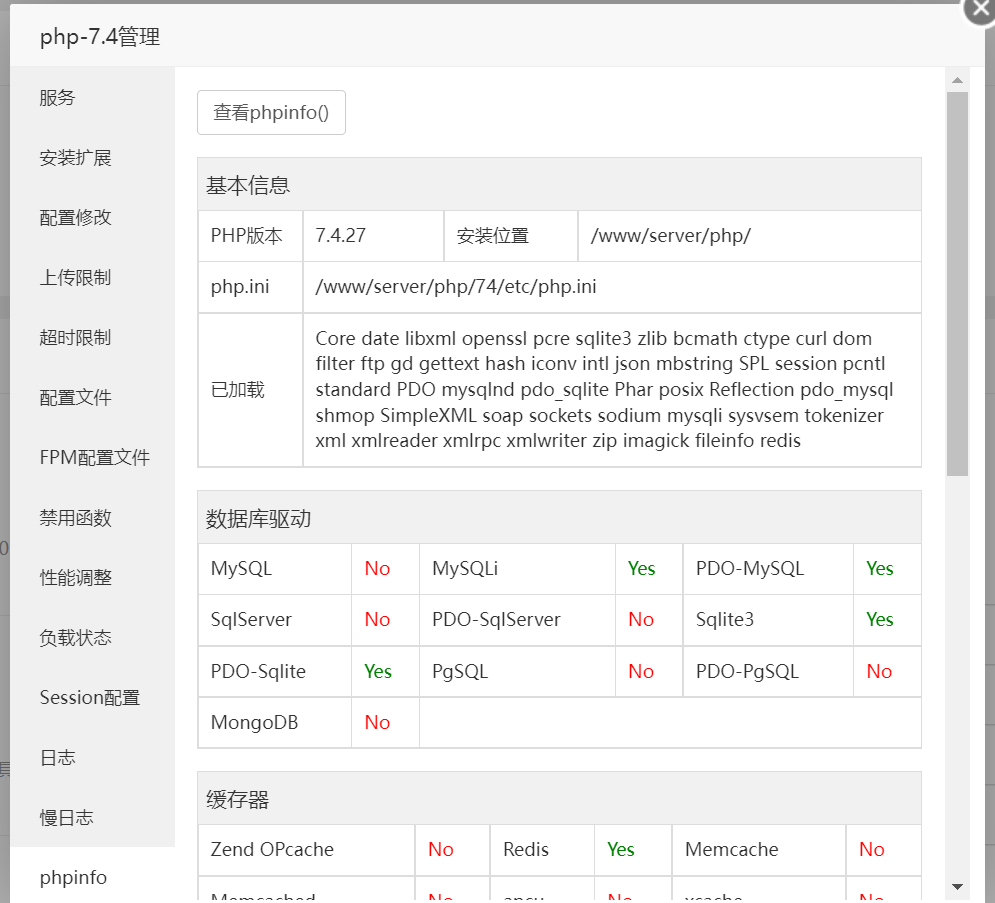Screen dimensions: 995x903
Task: Click 基本信息 section header
Action: click(559, 185)
